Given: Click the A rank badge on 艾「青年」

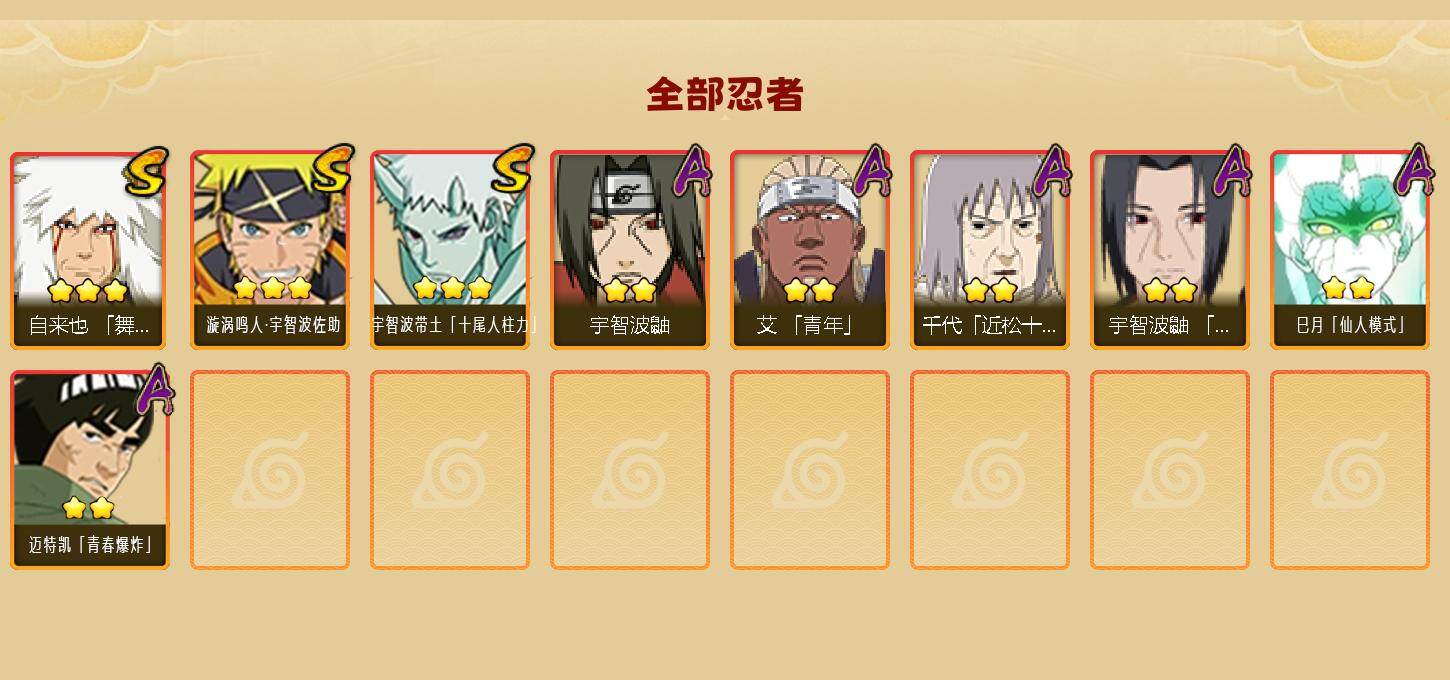Looking at the screenshot, I should [x=872, y=171].
